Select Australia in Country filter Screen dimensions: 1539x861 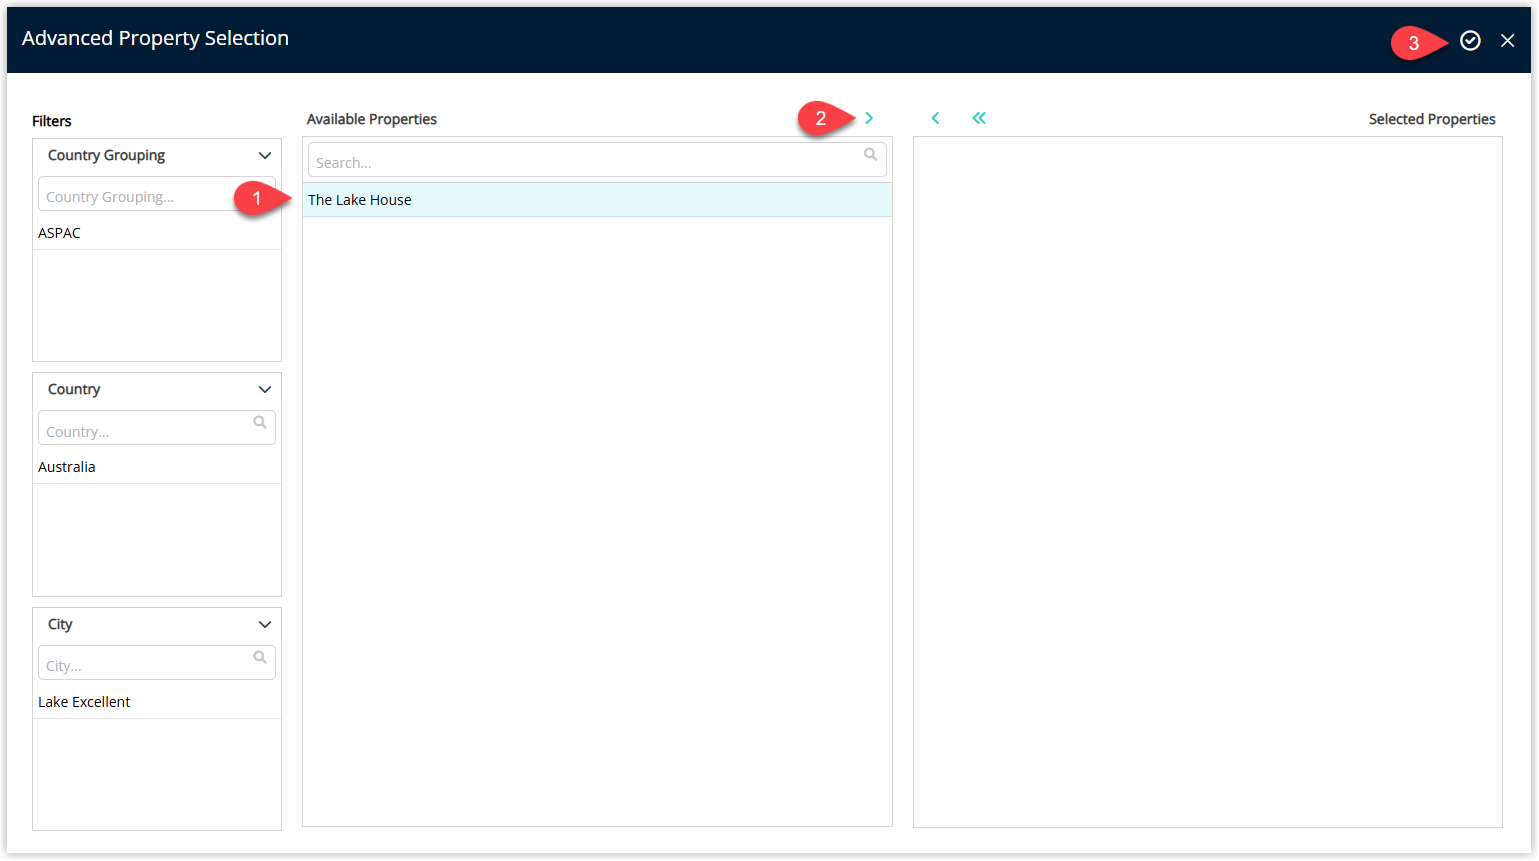click(157, 467)
